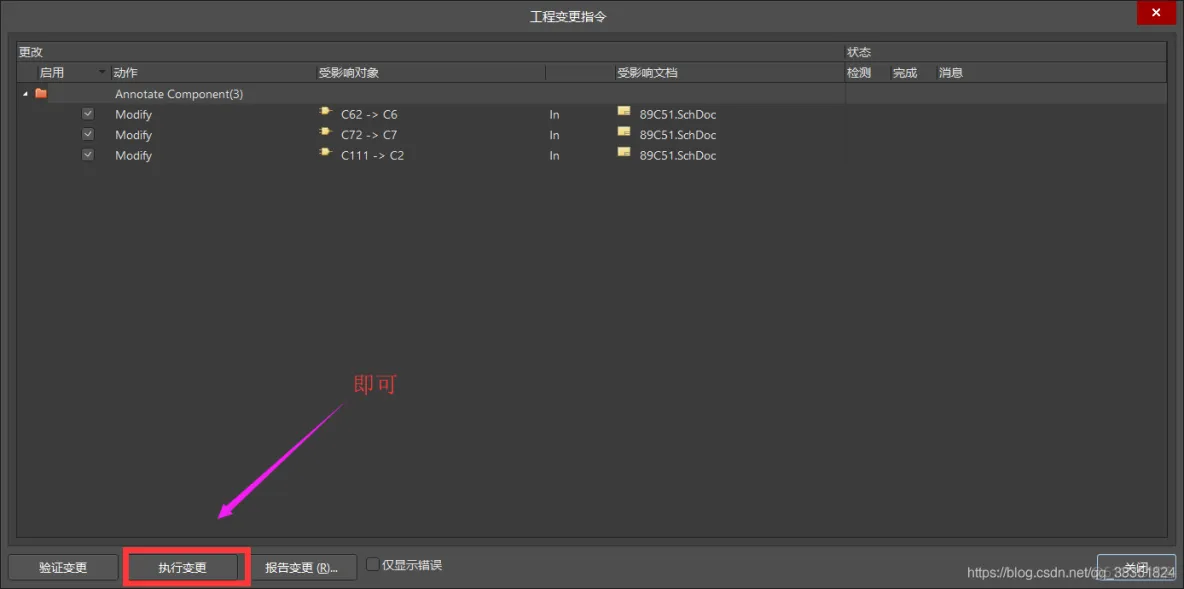Screen dimensions: 1184x589
Task: Close the 工程变更指令 dialog with X
Action: 1156,13
